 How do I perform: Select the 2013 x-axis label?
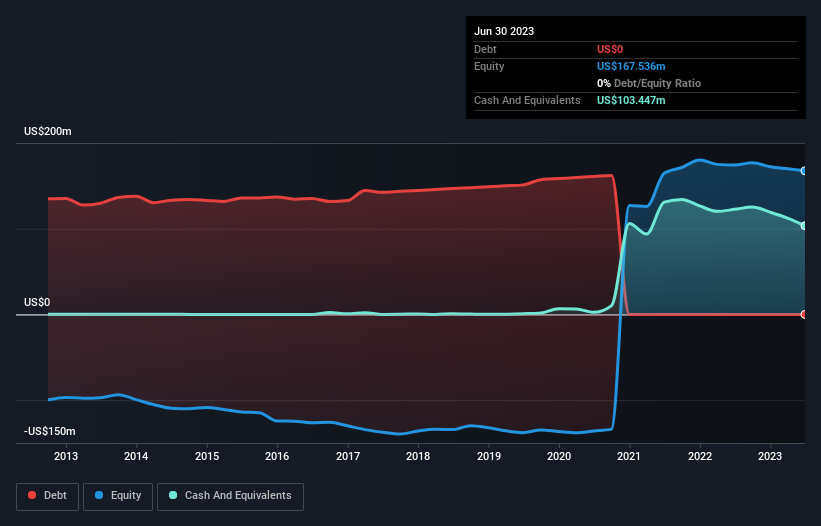click(x=66, y=456)
